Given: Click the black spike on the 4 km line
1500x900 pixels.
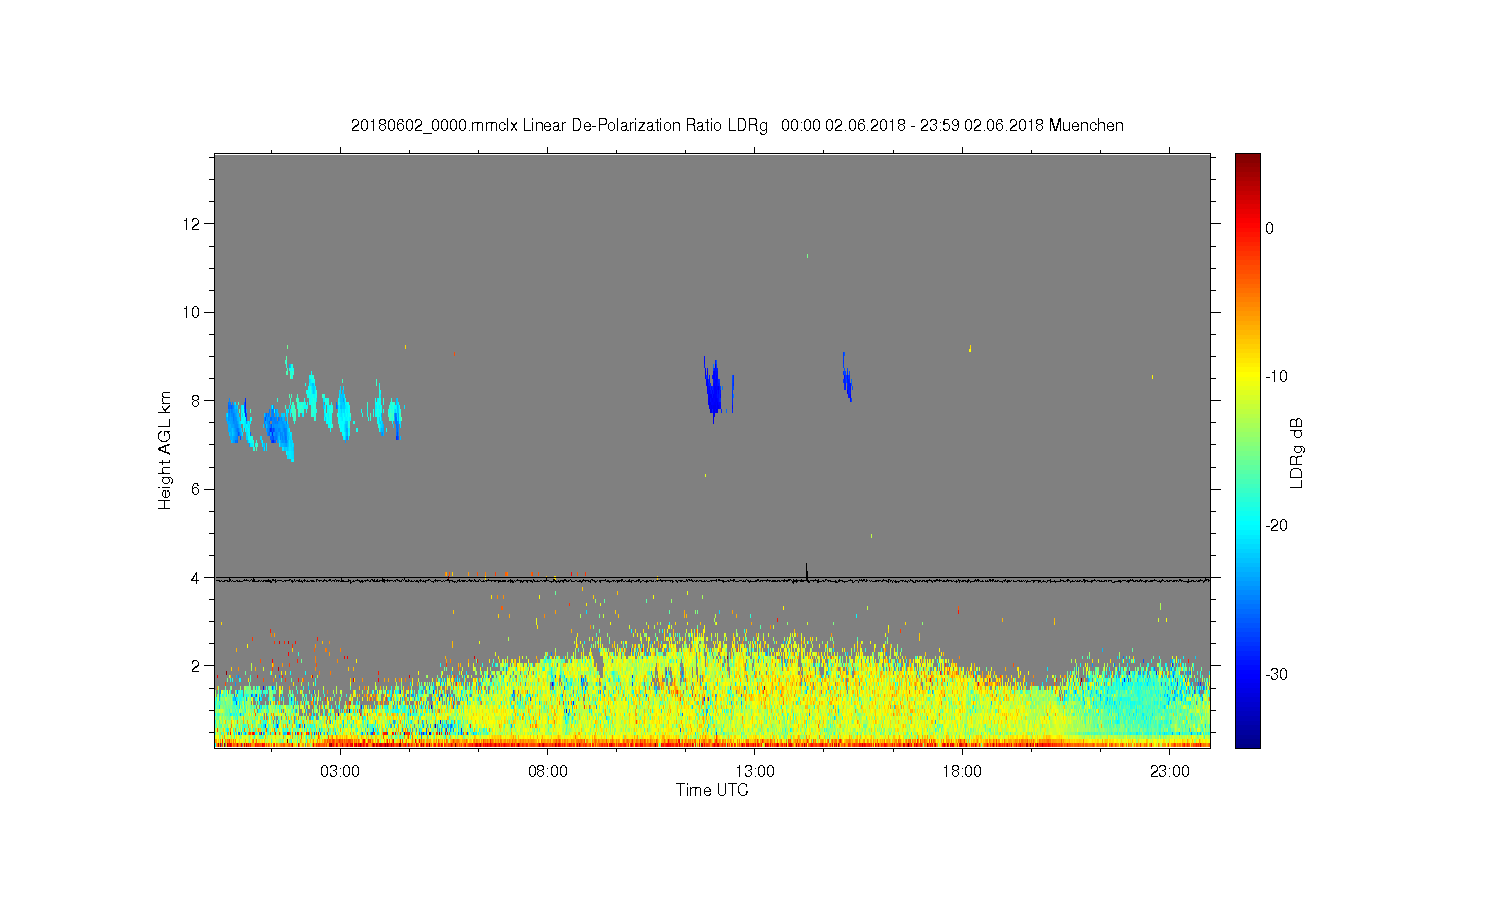Looking at the screenshot, I should [807, 571].
